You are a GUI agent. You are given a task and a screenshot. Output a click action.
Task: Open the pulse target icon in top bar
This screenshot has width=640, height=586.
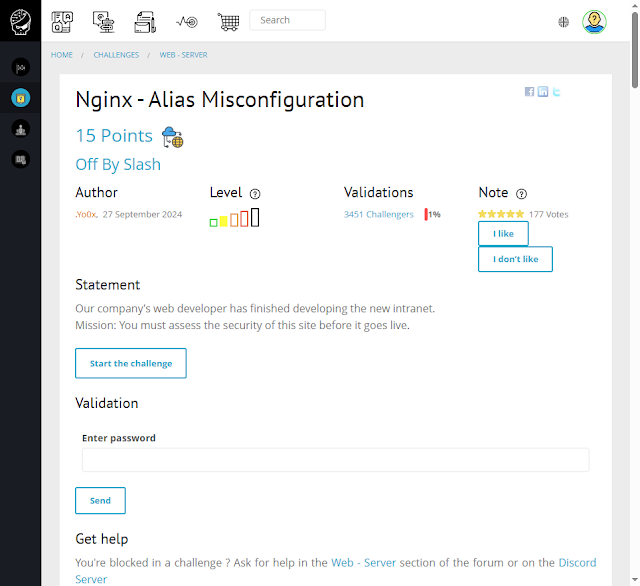point(187,22)
